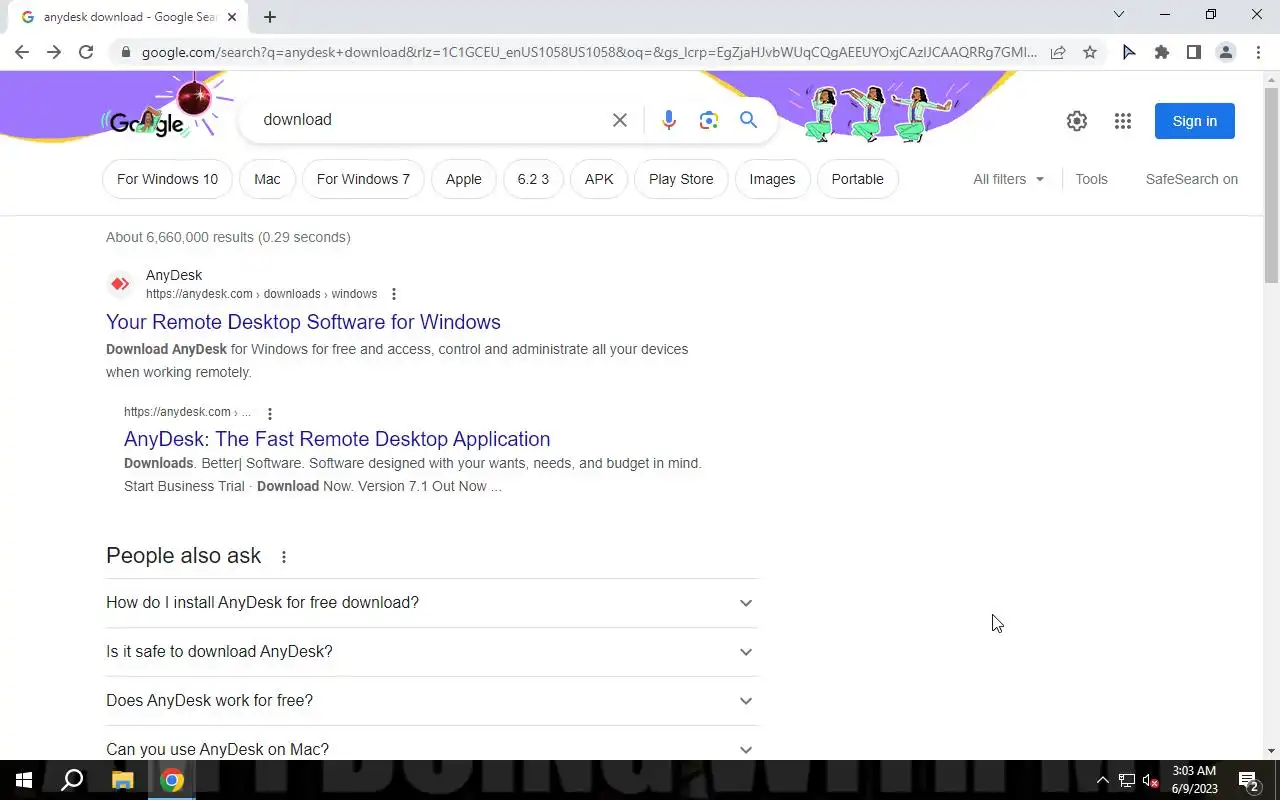Viewport: 1280px width, 800px height.
Task: Click the anydesk.com downloads windows URL
Action: point(261,294)
